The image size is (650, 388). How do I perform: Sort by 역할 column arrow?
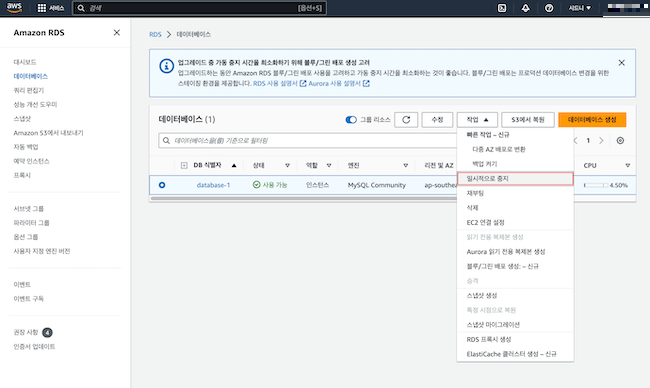(x=329, y=165)
